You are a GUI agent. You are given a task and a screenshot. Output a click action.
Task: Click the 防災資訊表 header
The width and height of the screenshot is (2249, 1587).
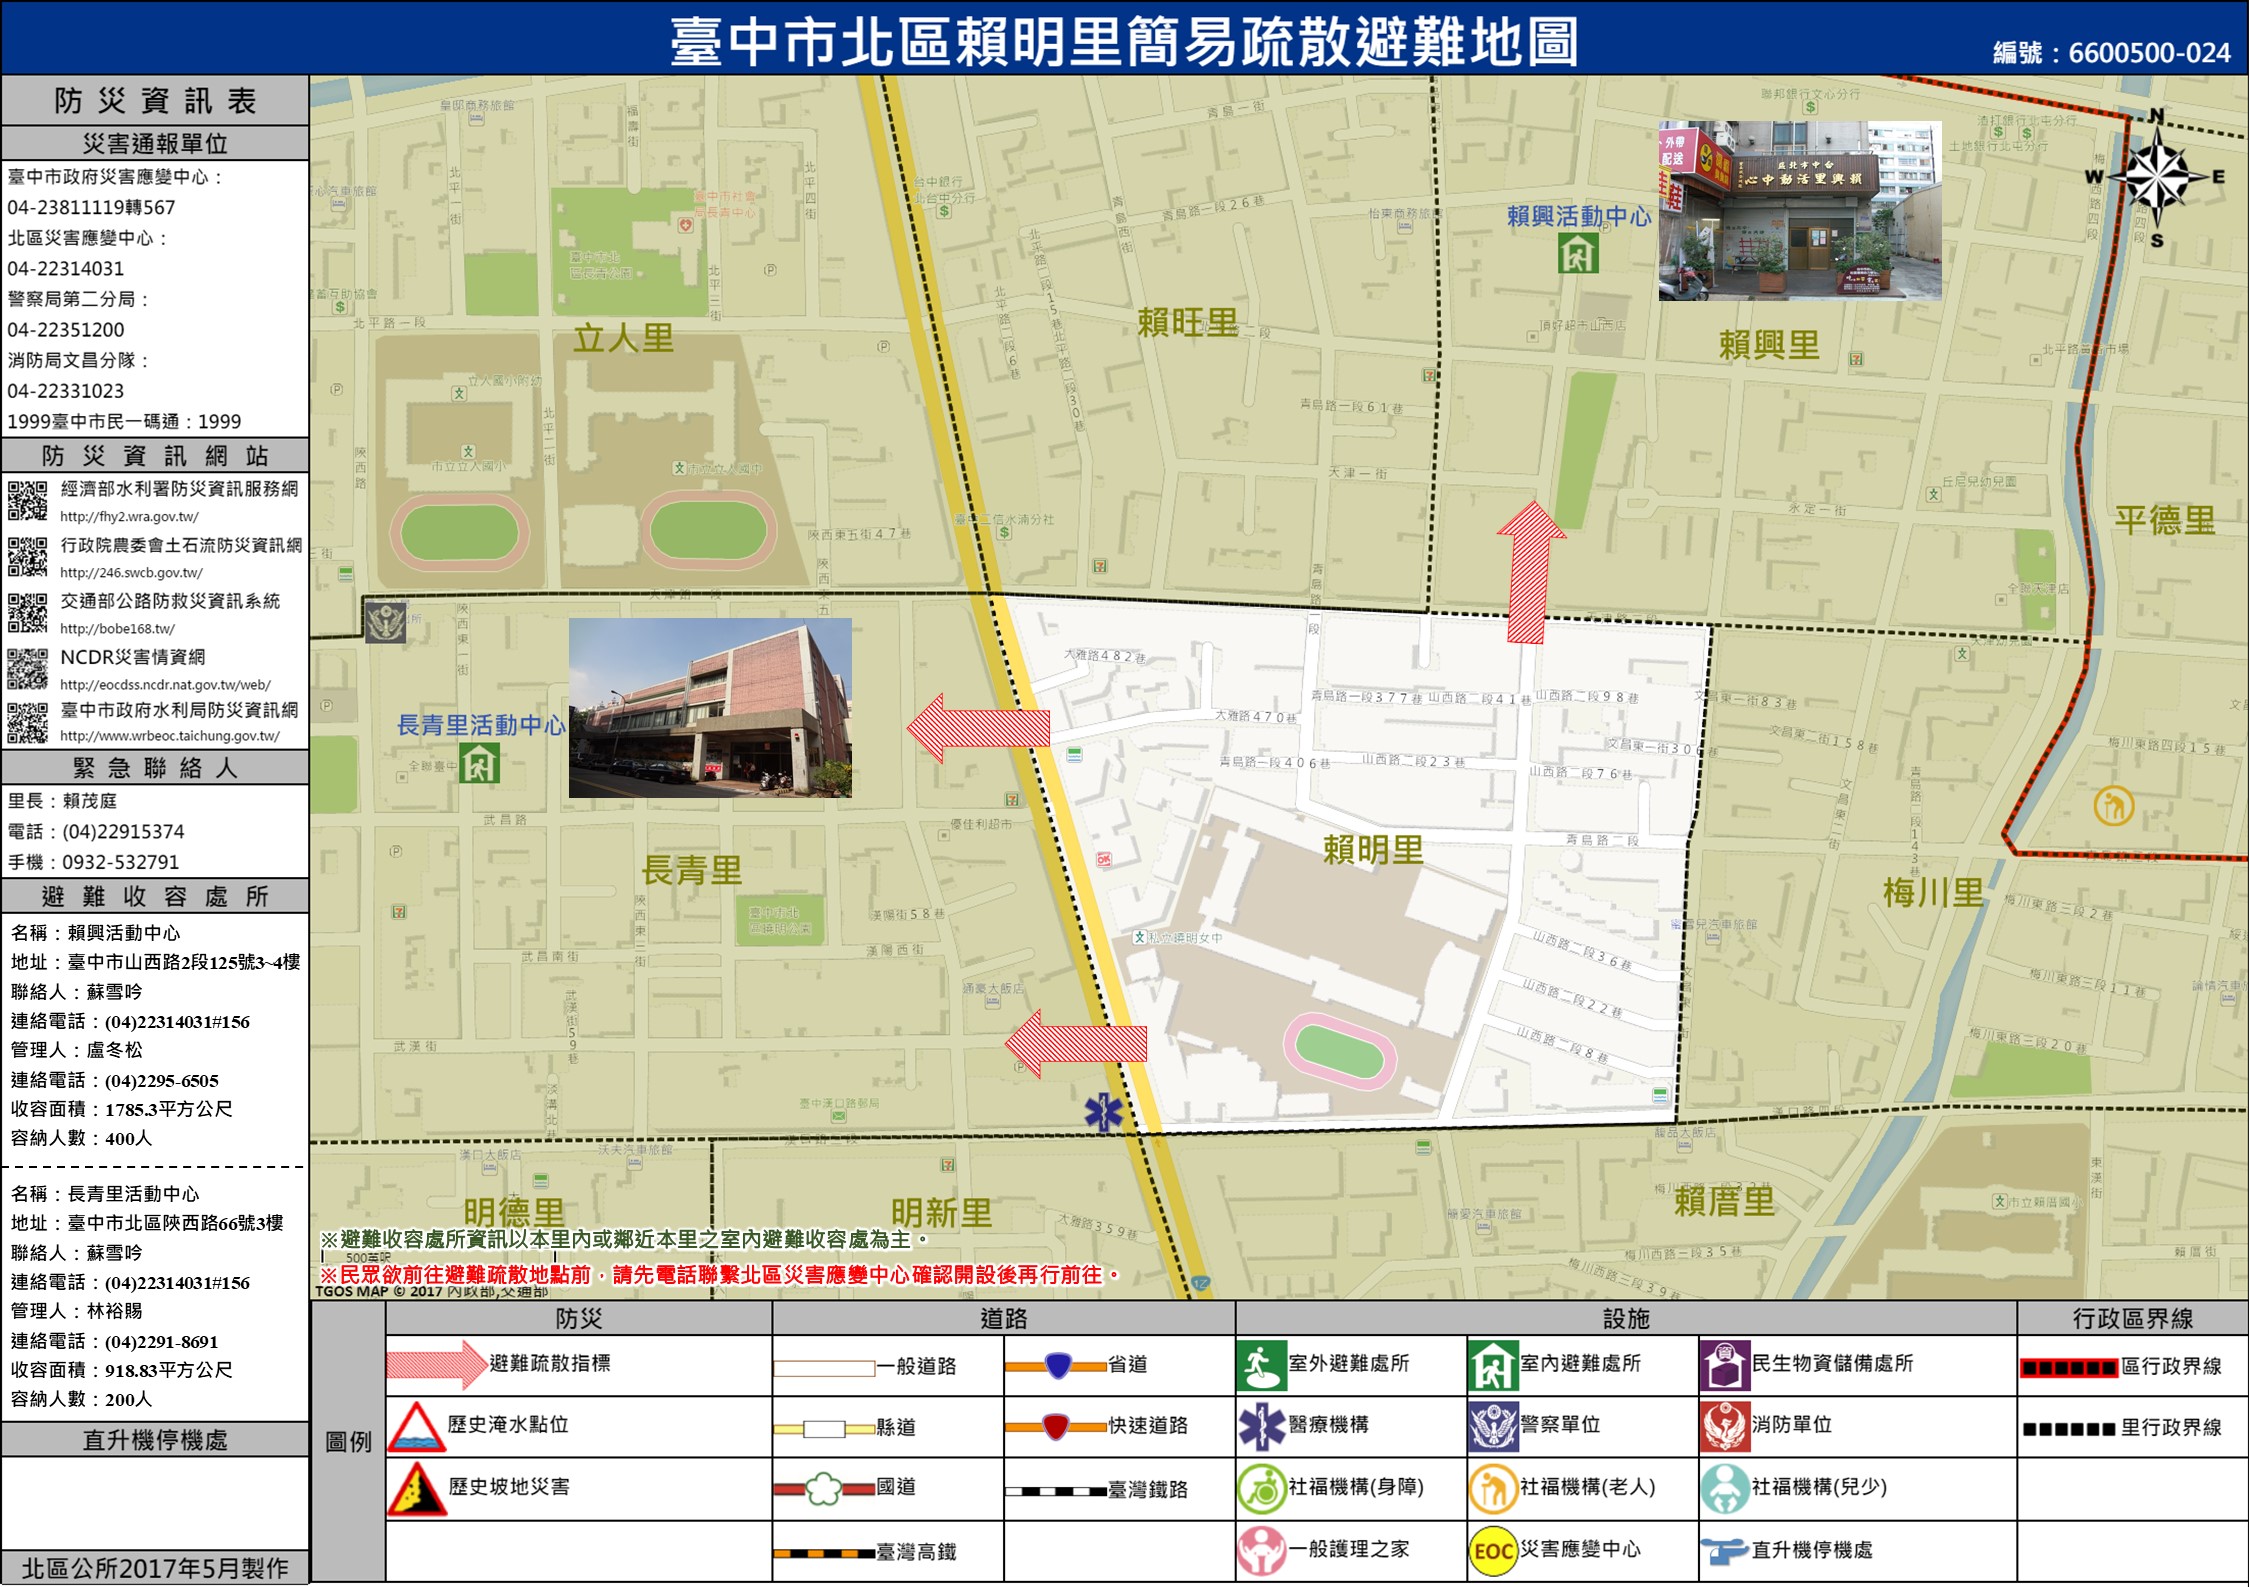(x=155, y=101)
